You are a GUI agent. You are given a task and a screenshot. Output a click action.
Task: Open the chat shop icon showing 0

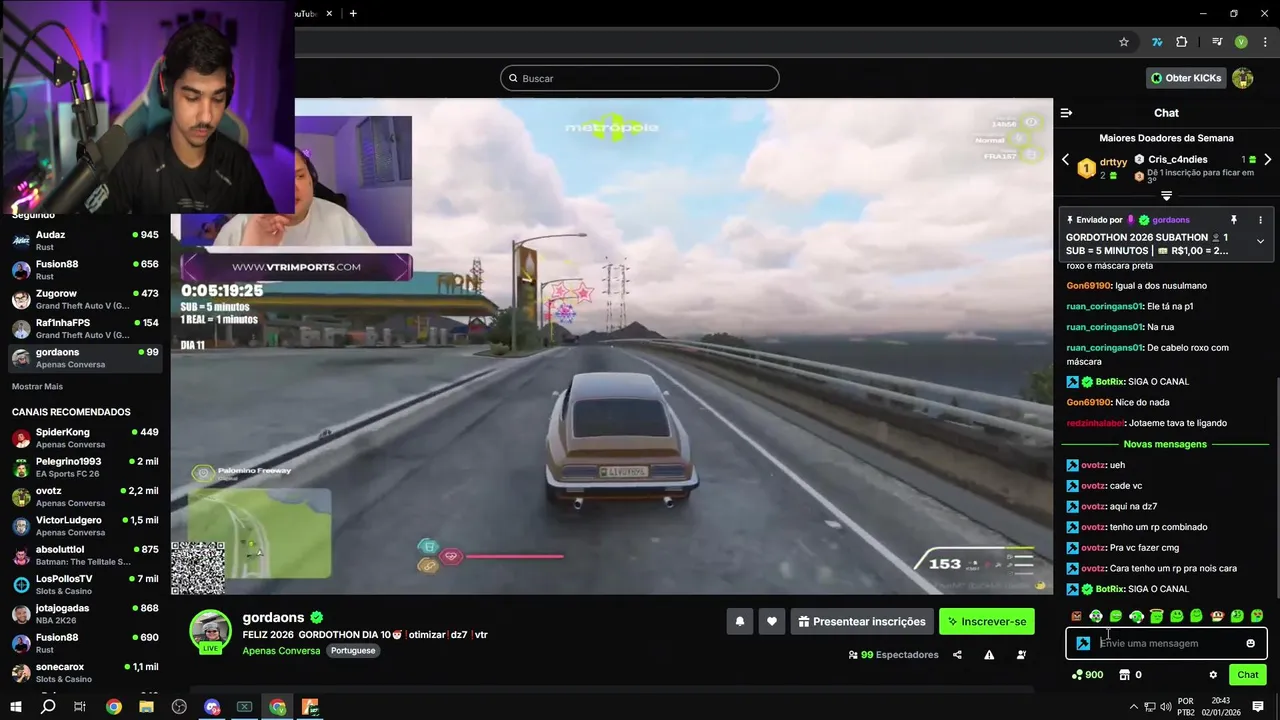coord(1130,675)
